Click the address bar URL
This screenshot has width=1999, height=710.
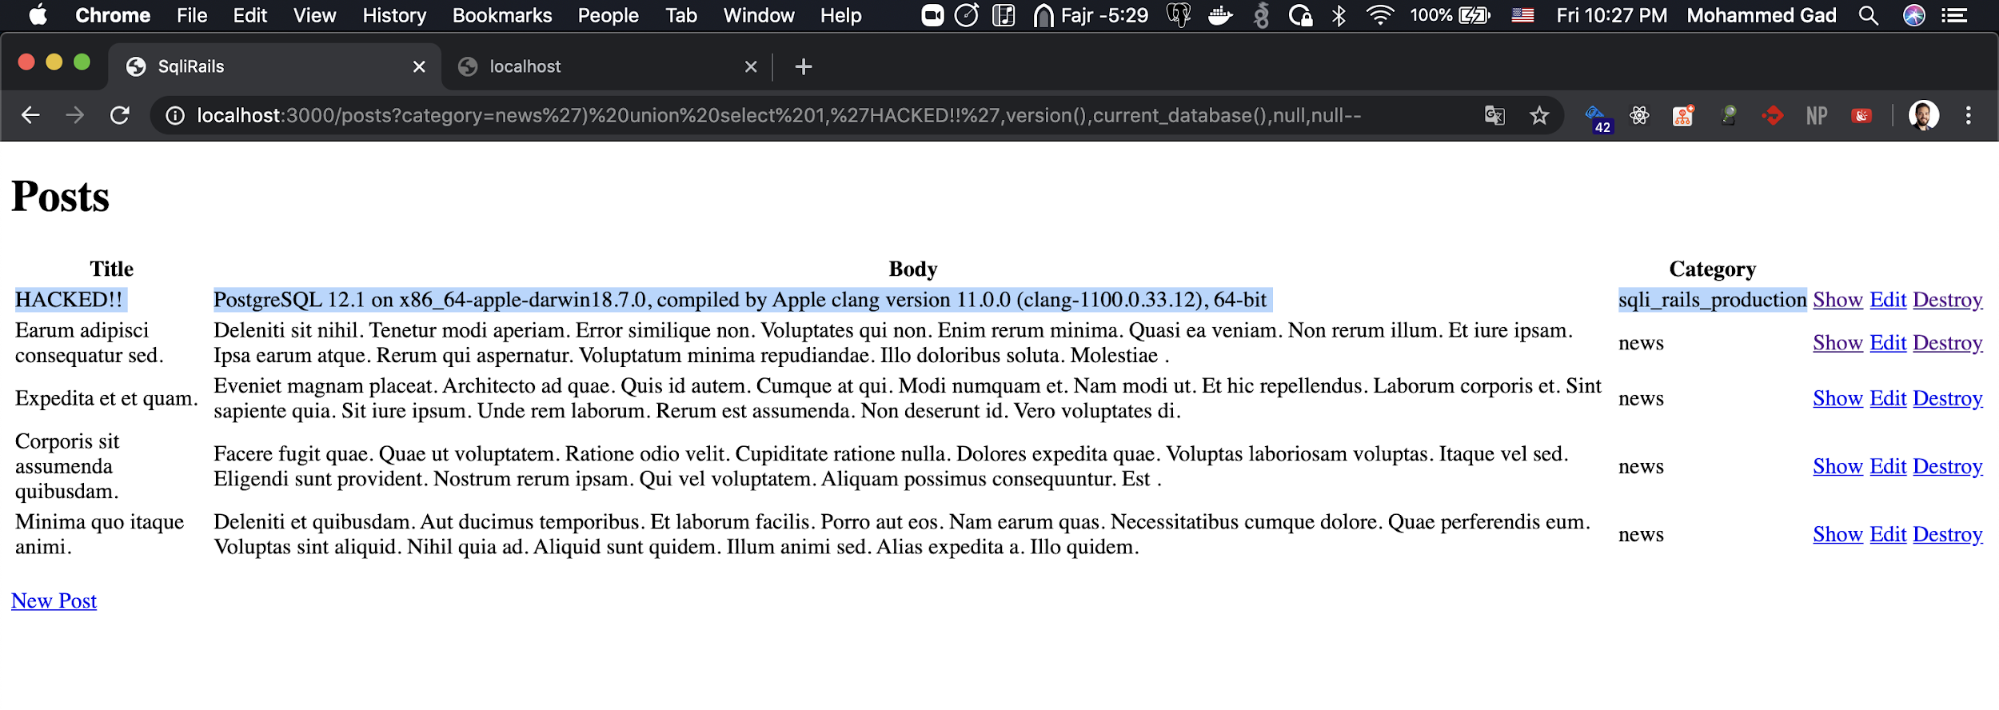pos(778,116)
